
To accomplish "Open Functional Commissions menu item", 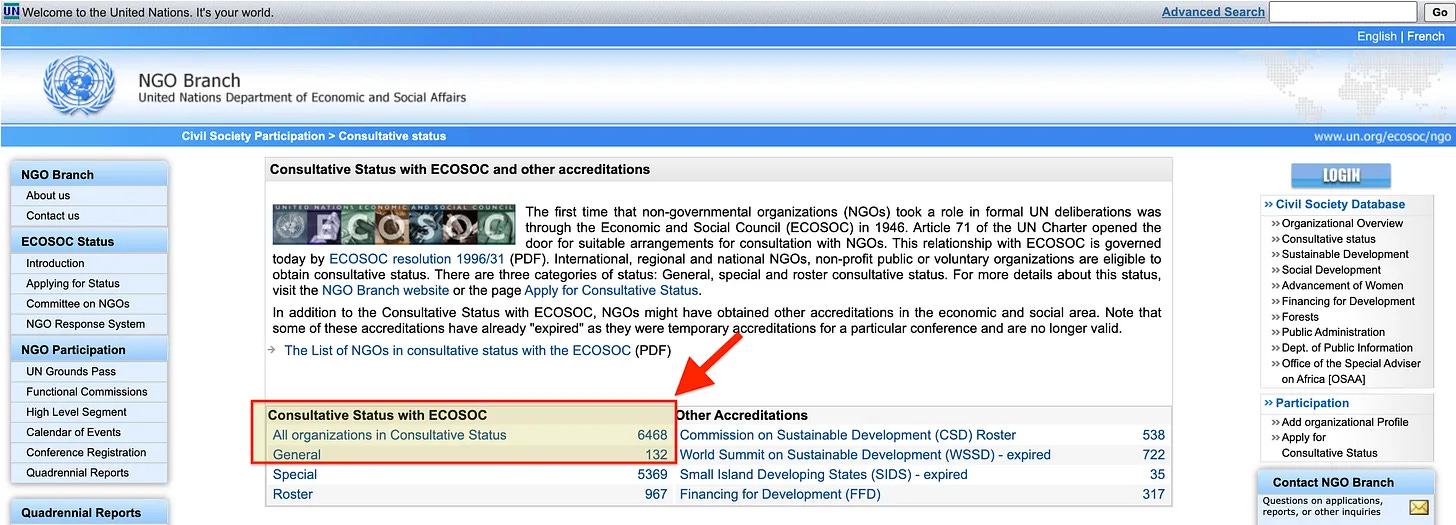I will point(87,392).
